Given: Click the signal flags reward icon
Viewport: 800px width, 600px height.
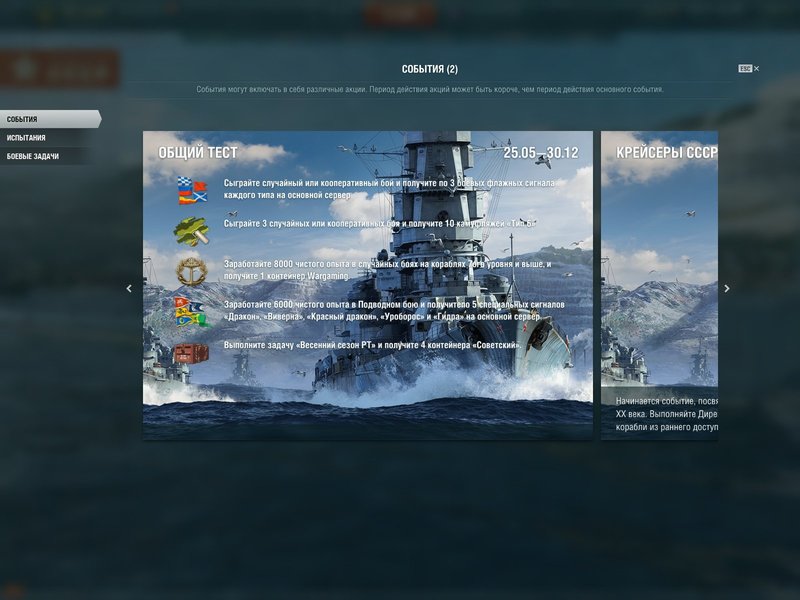Looking at the screenshot, I should pos(192,190).
